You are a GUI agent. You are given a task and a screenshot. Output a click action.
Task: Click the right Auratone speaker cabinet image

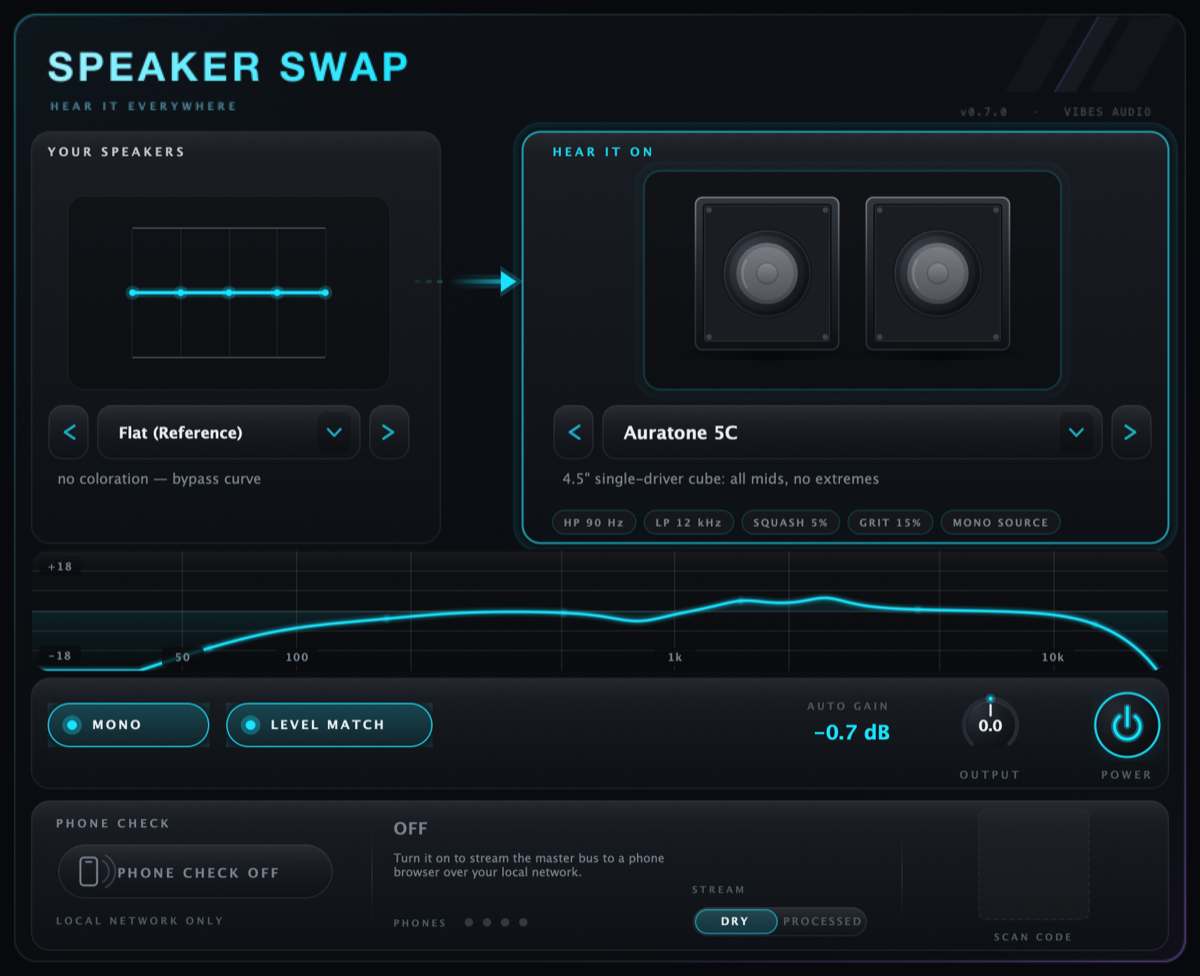(x=938, y=274)
